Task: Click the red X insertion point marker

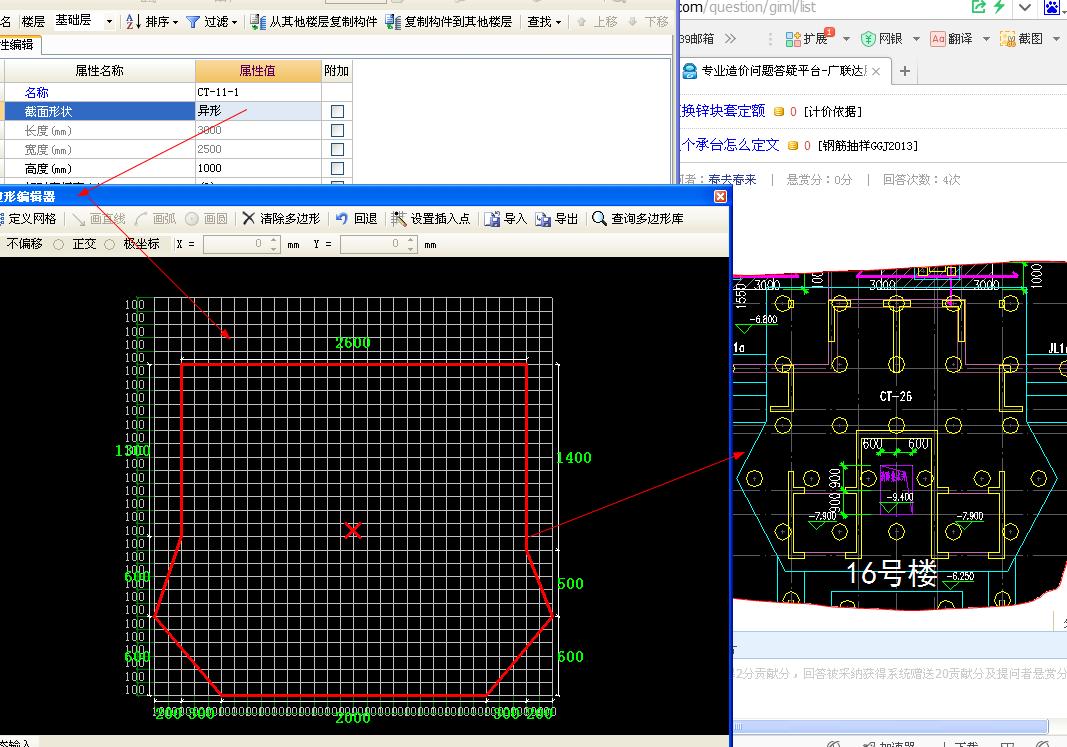Action: coord(352,530)
